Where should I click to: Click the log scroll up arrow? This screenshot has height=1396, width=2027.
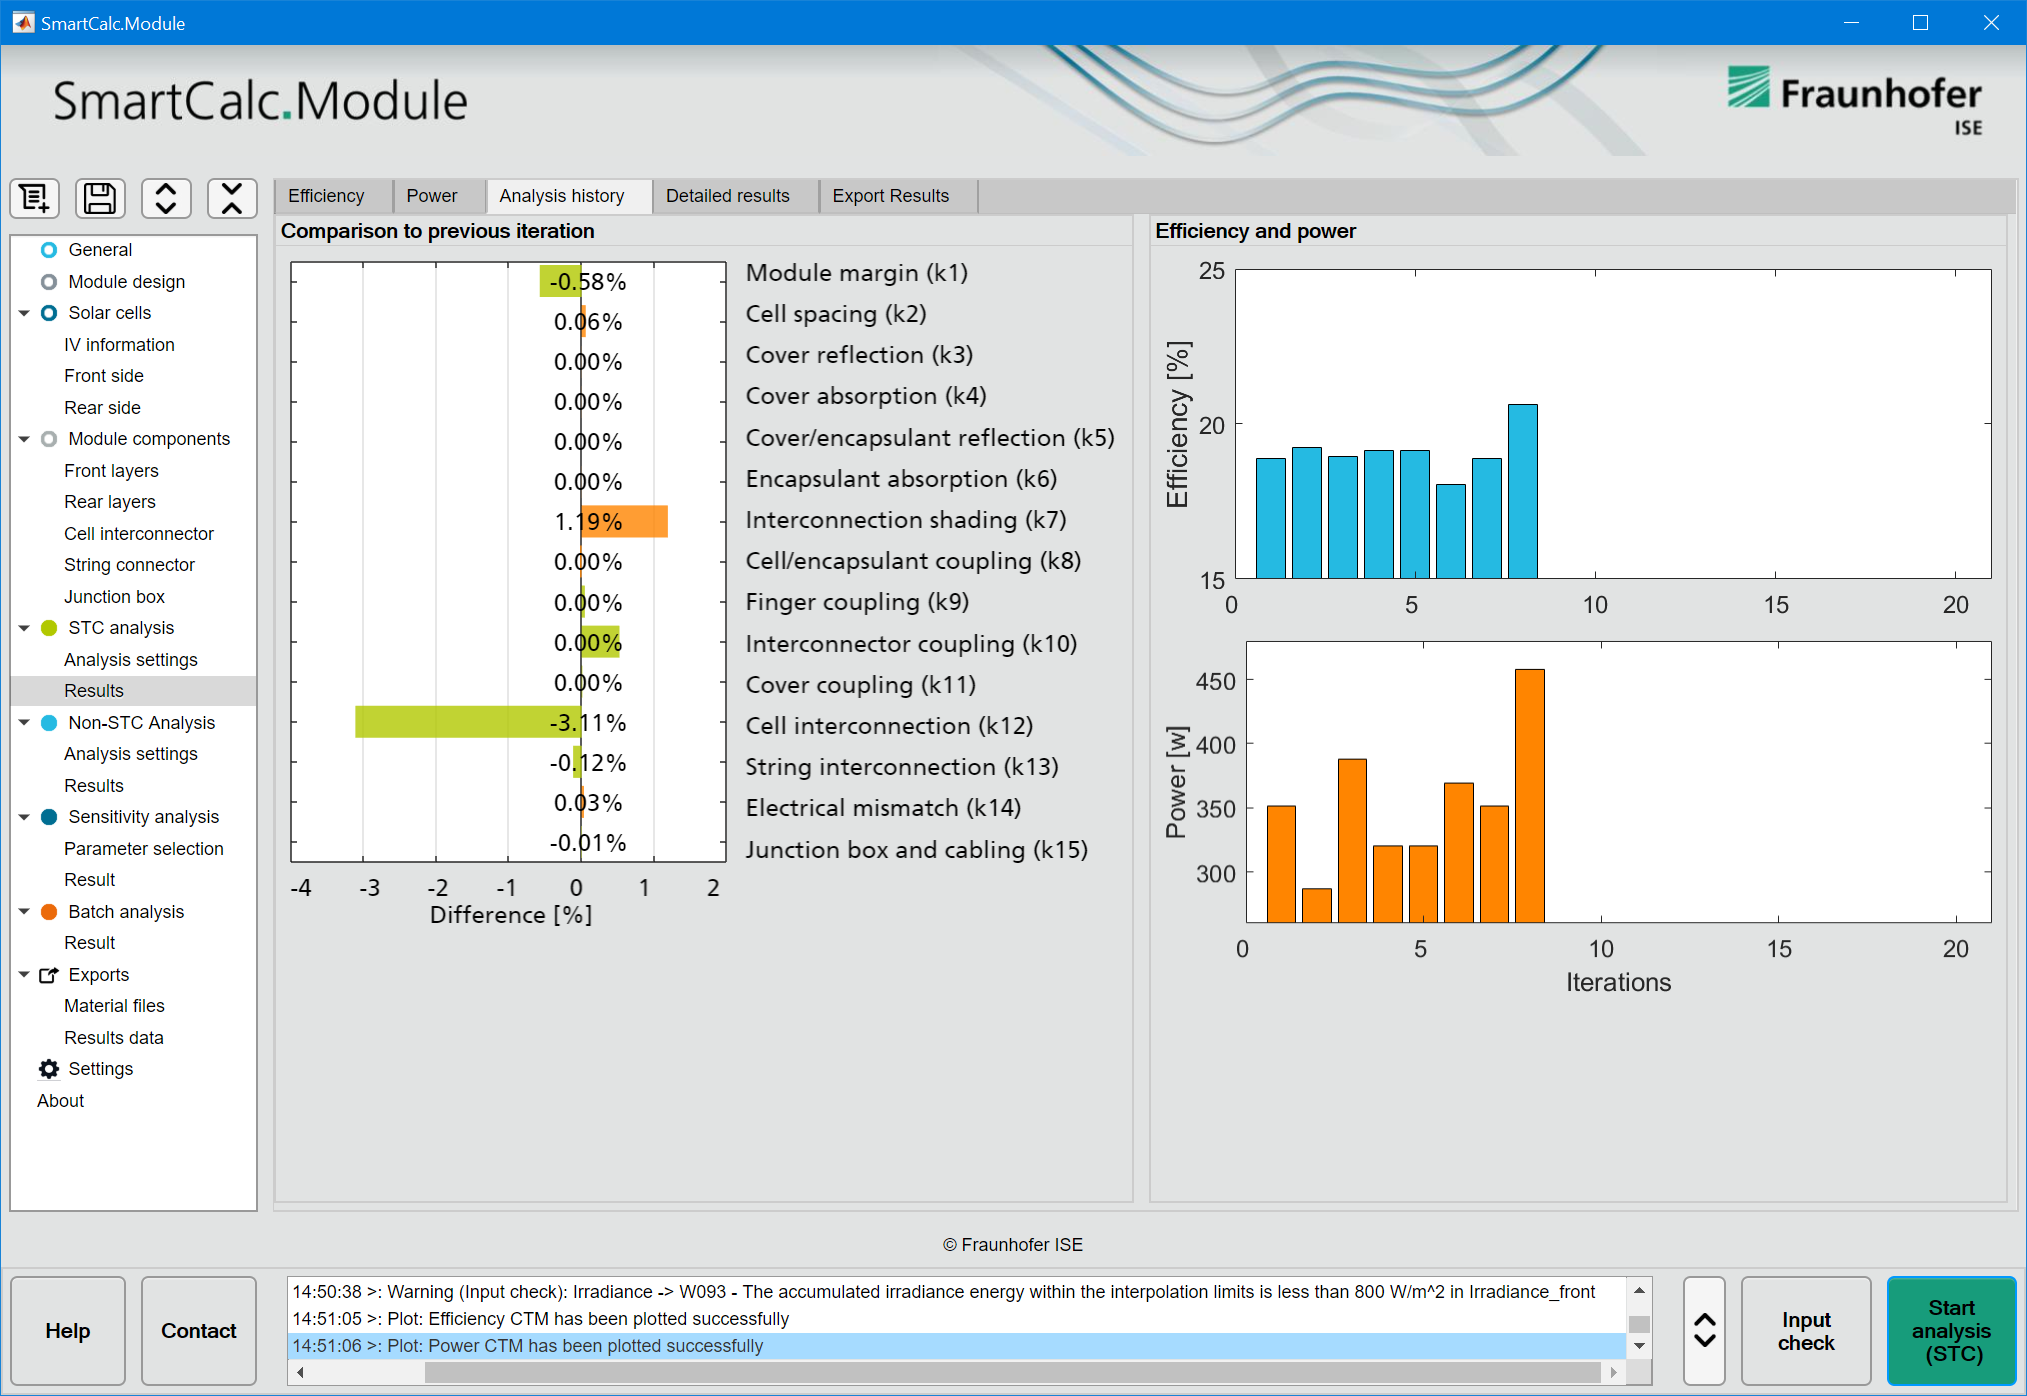click(1639, 1290)
